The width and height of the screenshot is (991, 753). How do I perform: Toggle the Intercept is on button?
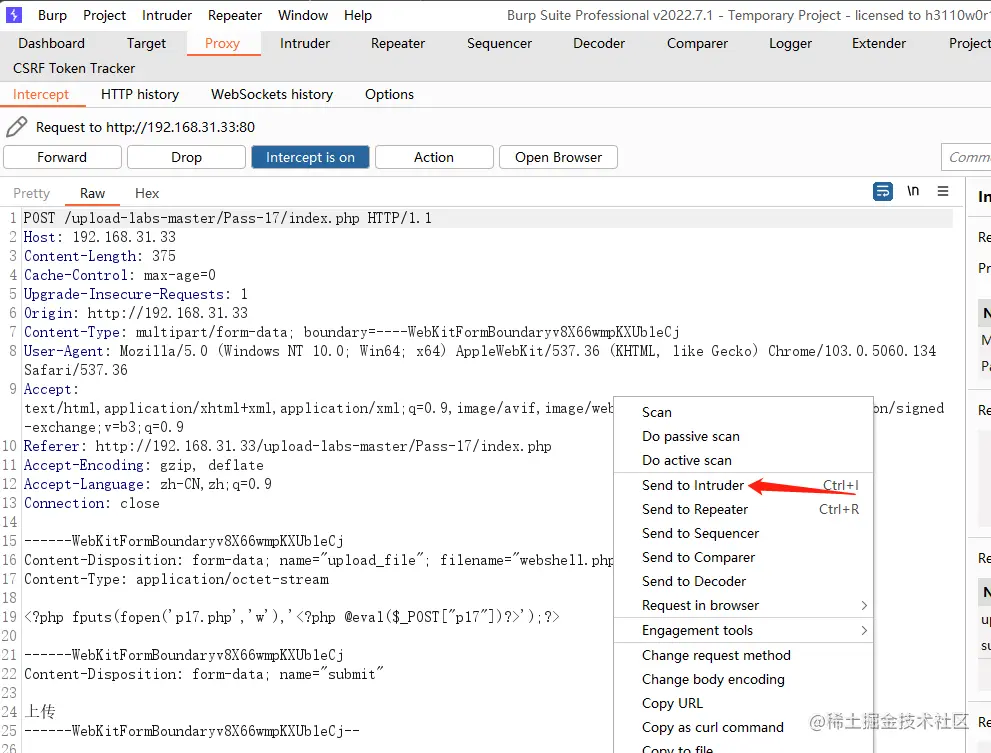click(310, 157)
